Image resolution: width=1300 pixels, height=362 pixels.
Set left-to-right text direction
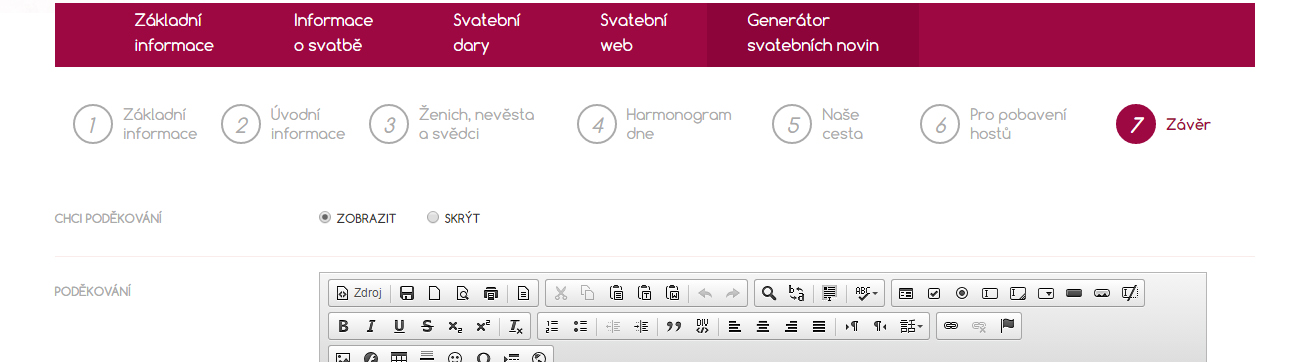click(851, 326)
